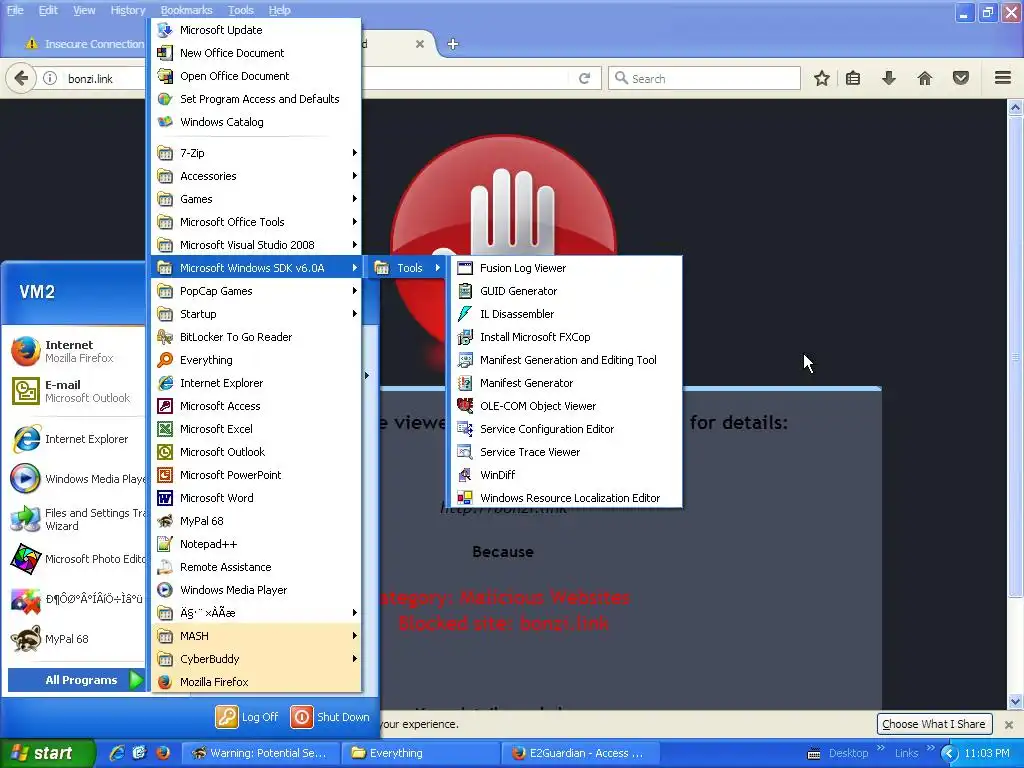
Task: Bookmark this page with star icon
Action: tap(822, 78)
